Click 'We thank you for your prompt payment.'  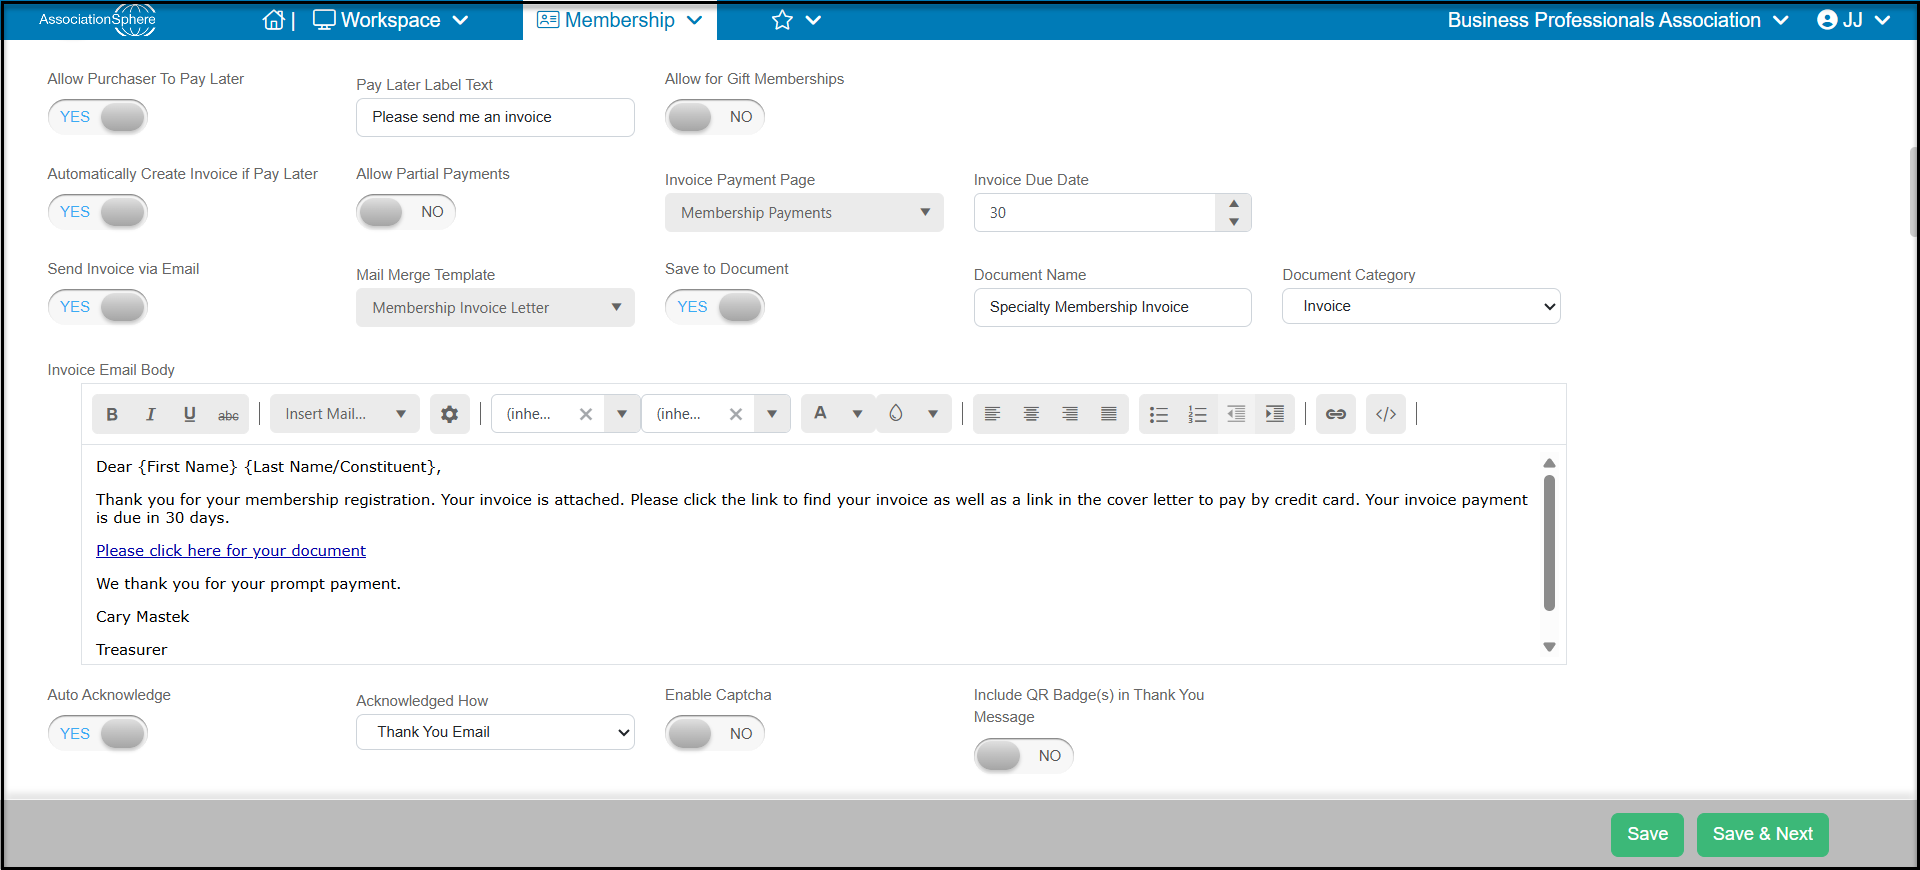[248, 584]
